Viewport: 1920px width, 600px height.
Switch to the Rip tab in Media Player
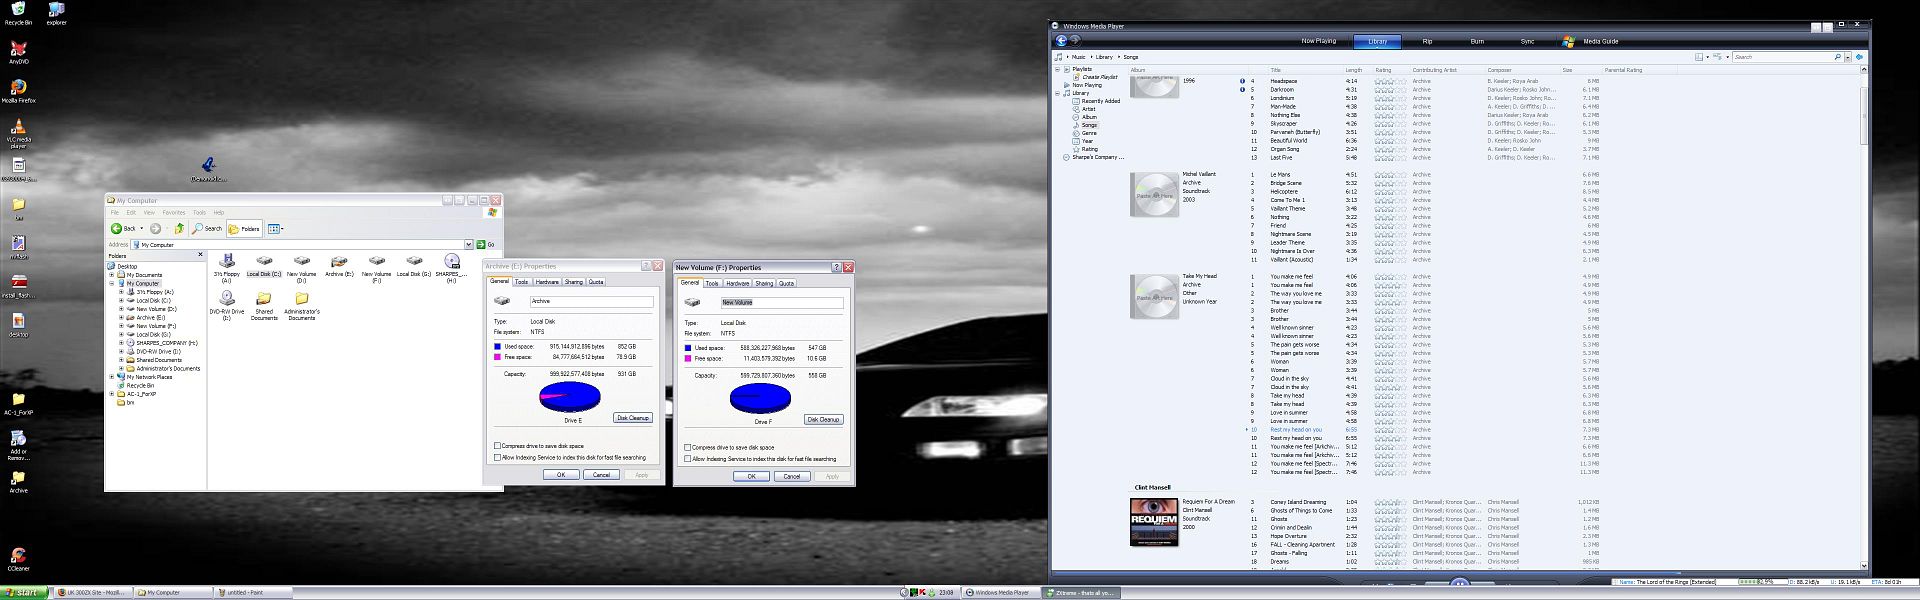click(1427, 42)
